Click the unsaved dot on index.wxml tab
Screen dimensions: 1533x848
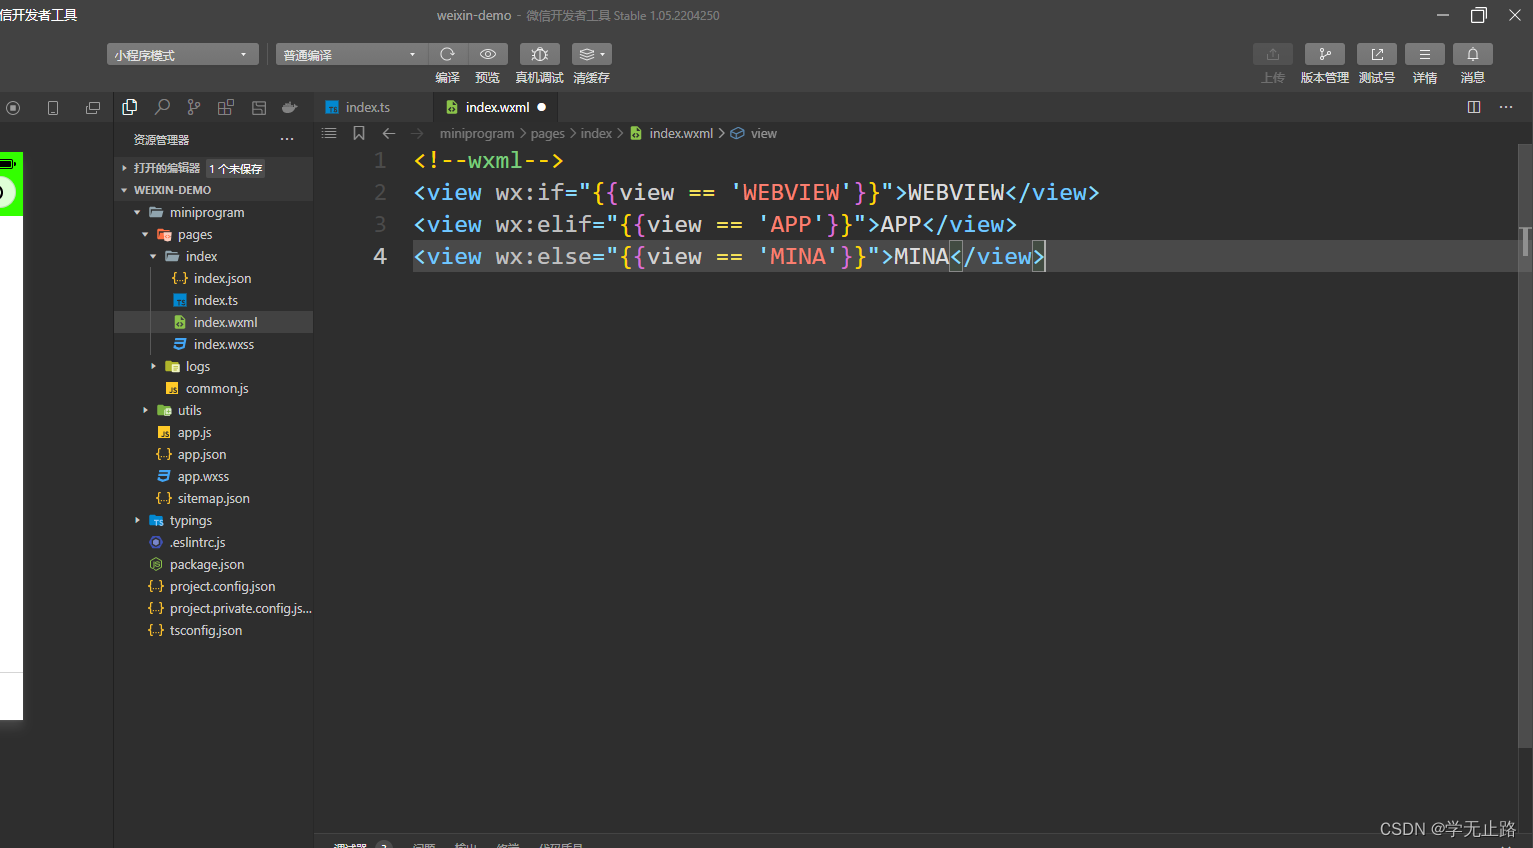click(542, 107)
